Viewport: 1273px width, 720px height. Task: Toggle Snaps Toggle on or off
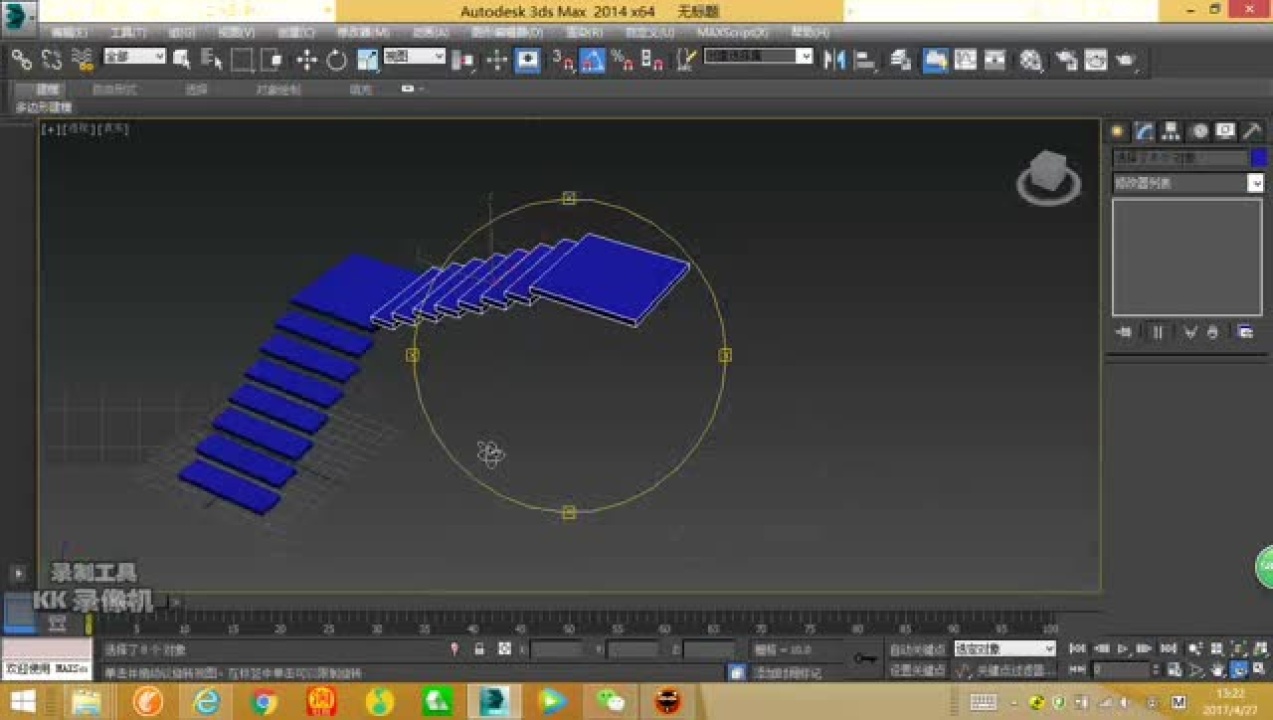tap(564, 58)
